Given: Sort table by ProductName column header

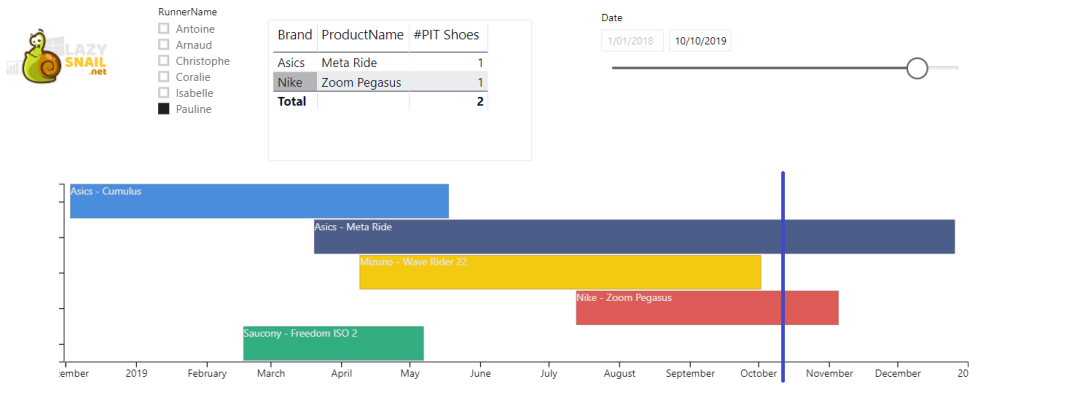Looking at the screenshot, I should pos(362,35).
